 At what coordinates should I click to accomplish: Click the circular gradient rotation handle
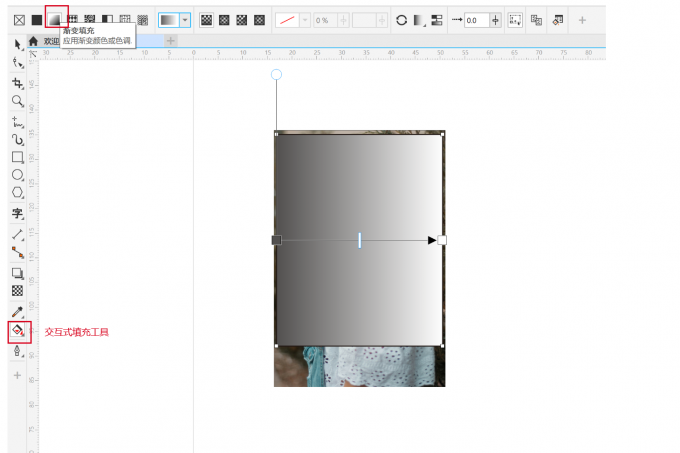(276, 75)
